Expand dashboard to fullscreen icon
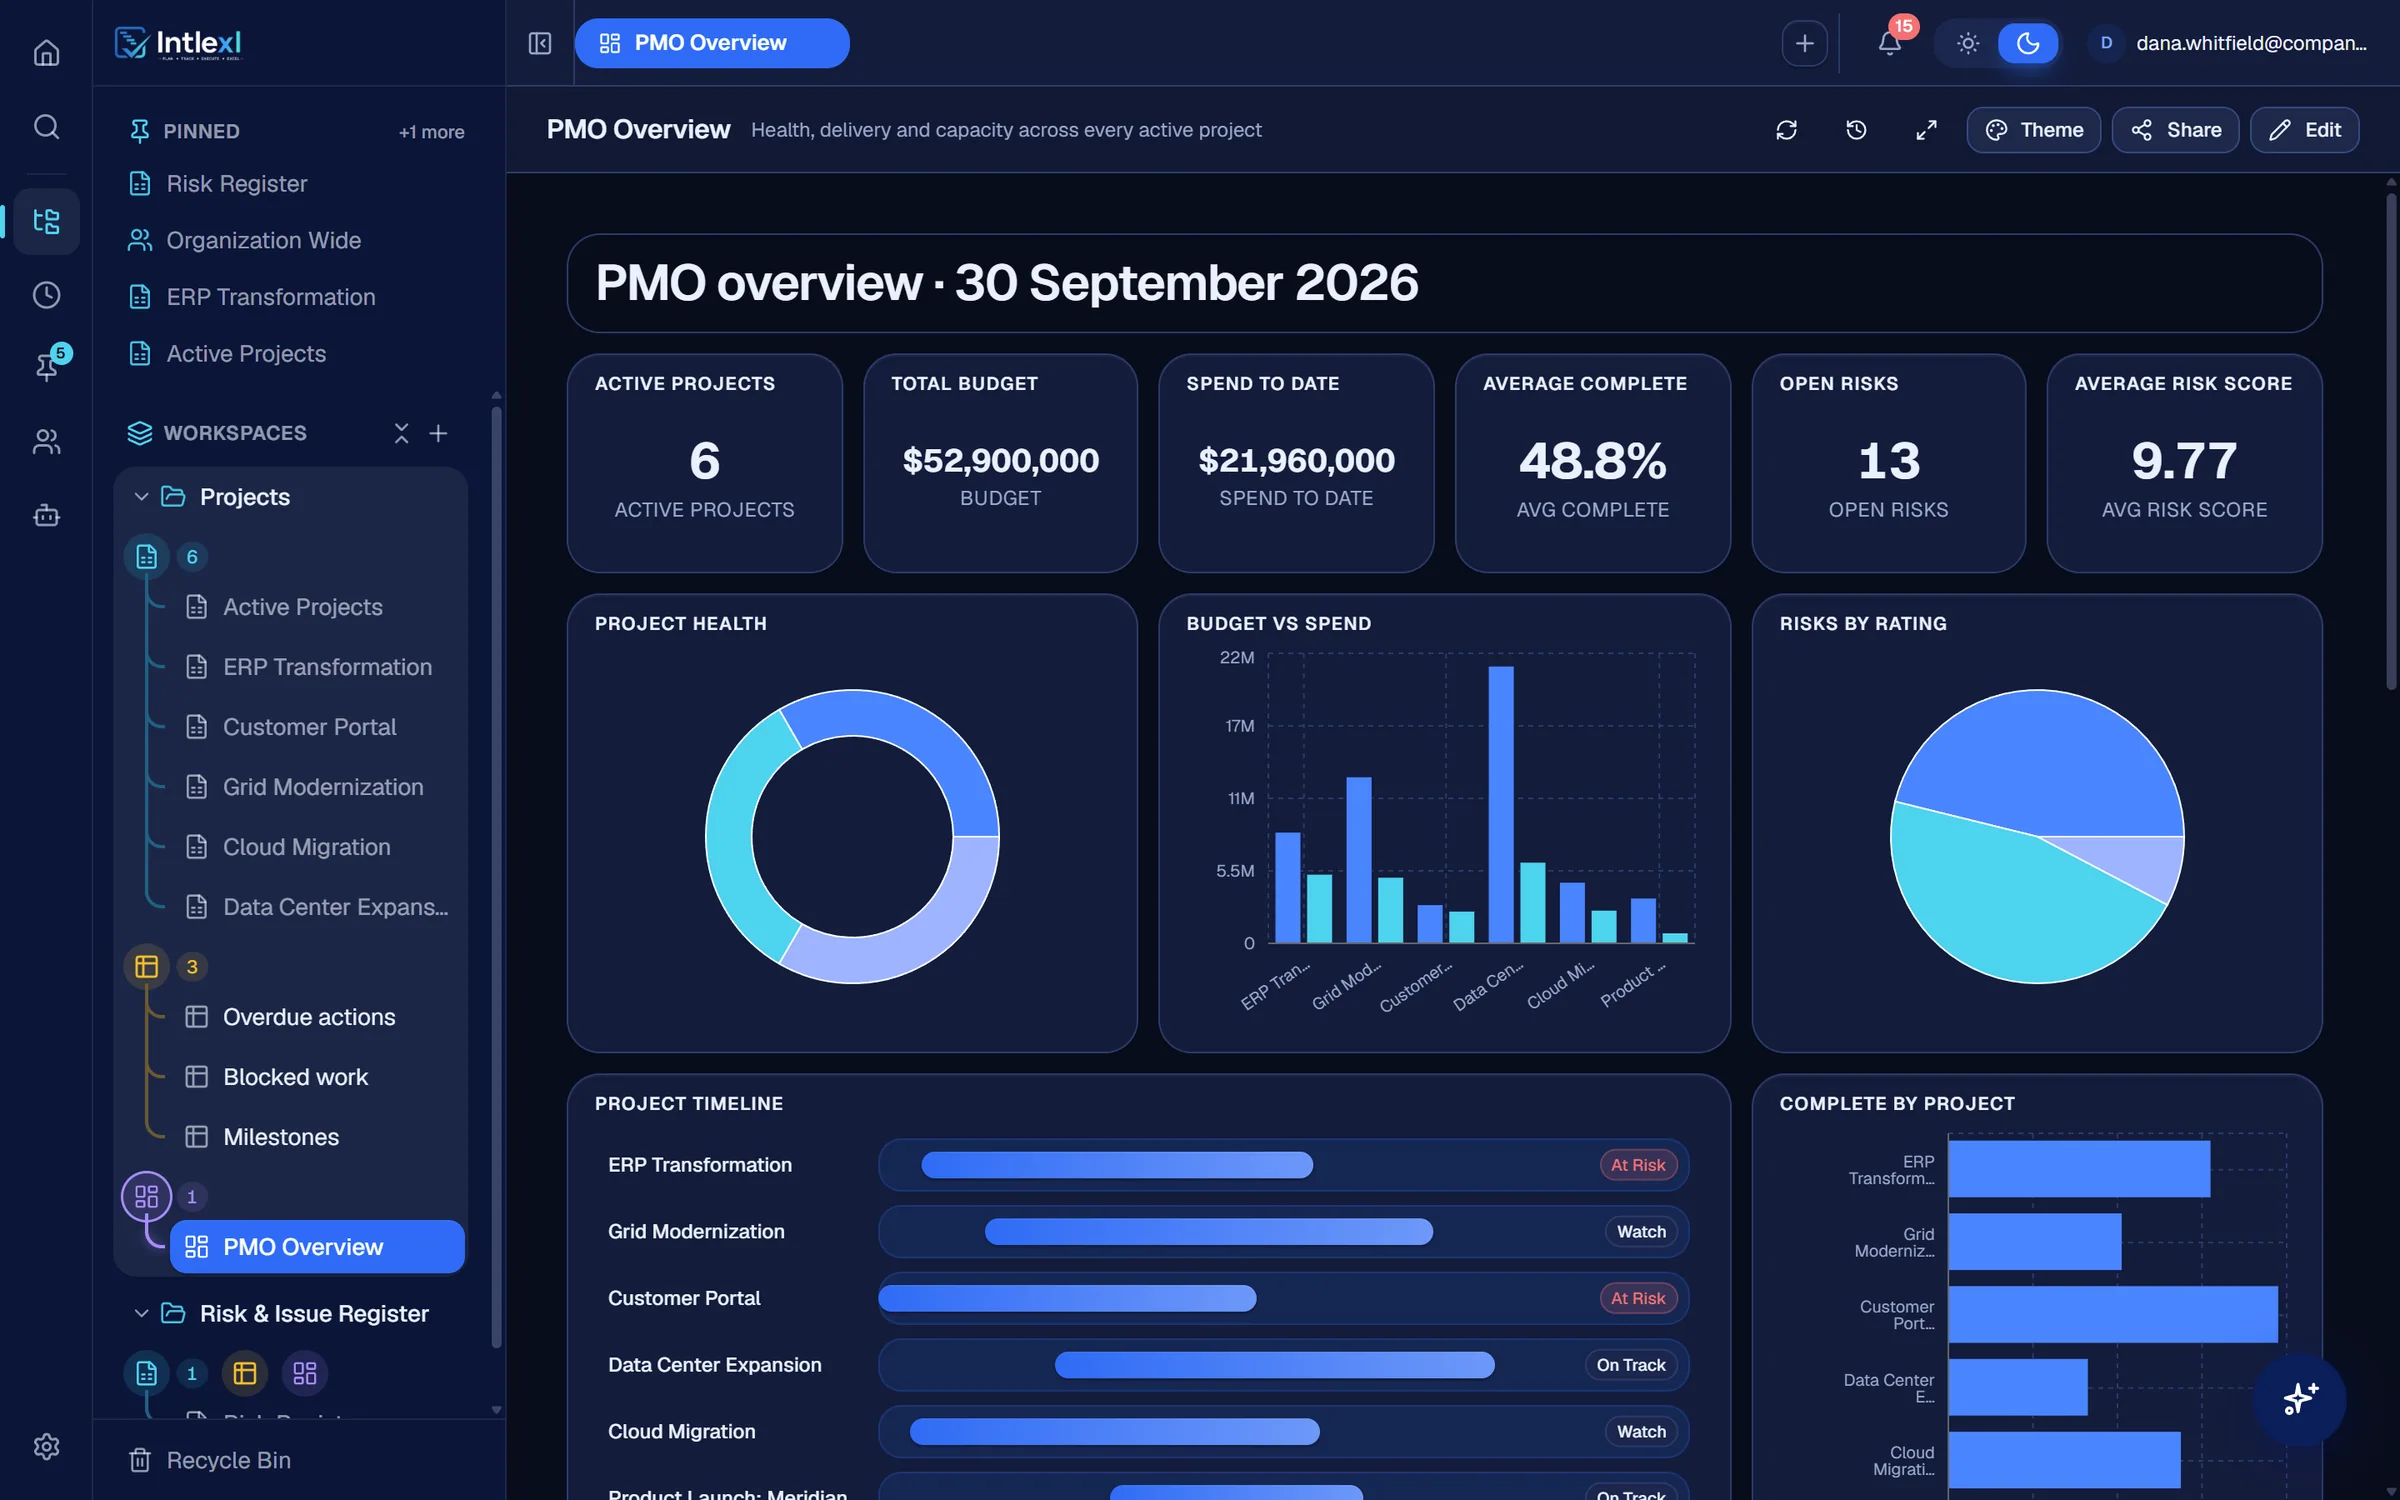The width and height of the screenshot is (2400, 1500). 1926,130
